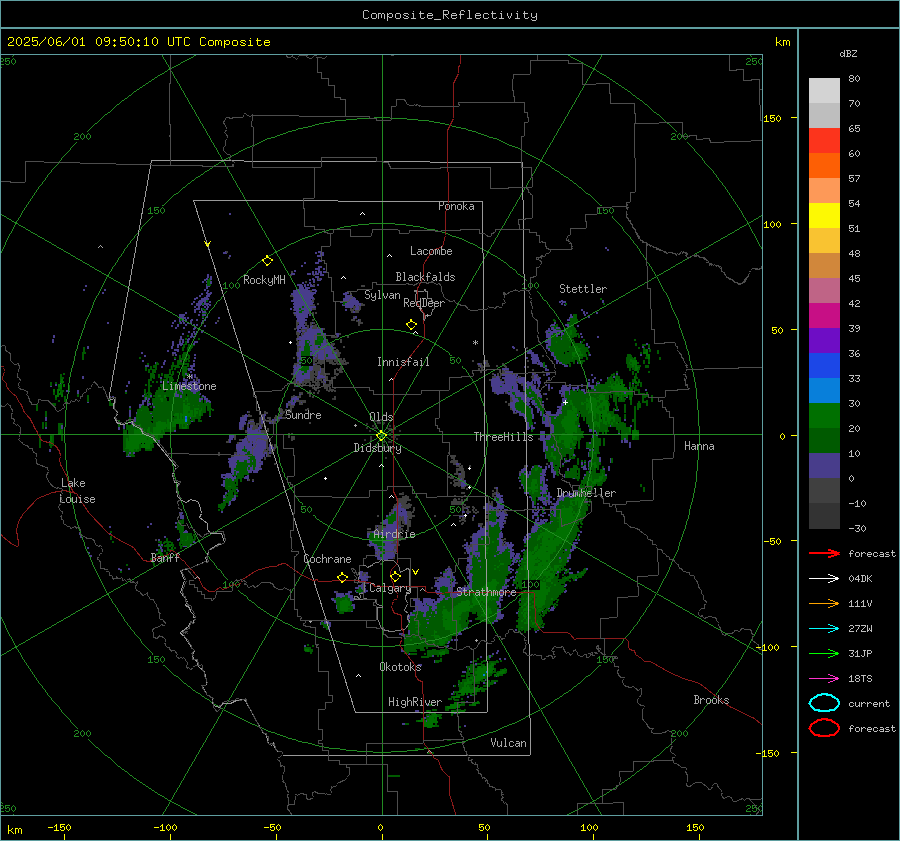Image resolution: width=900 pixels, height=841 pixels.
Task: Click the Limestone label
Action: pyautogui.click(x=189, y=386)
